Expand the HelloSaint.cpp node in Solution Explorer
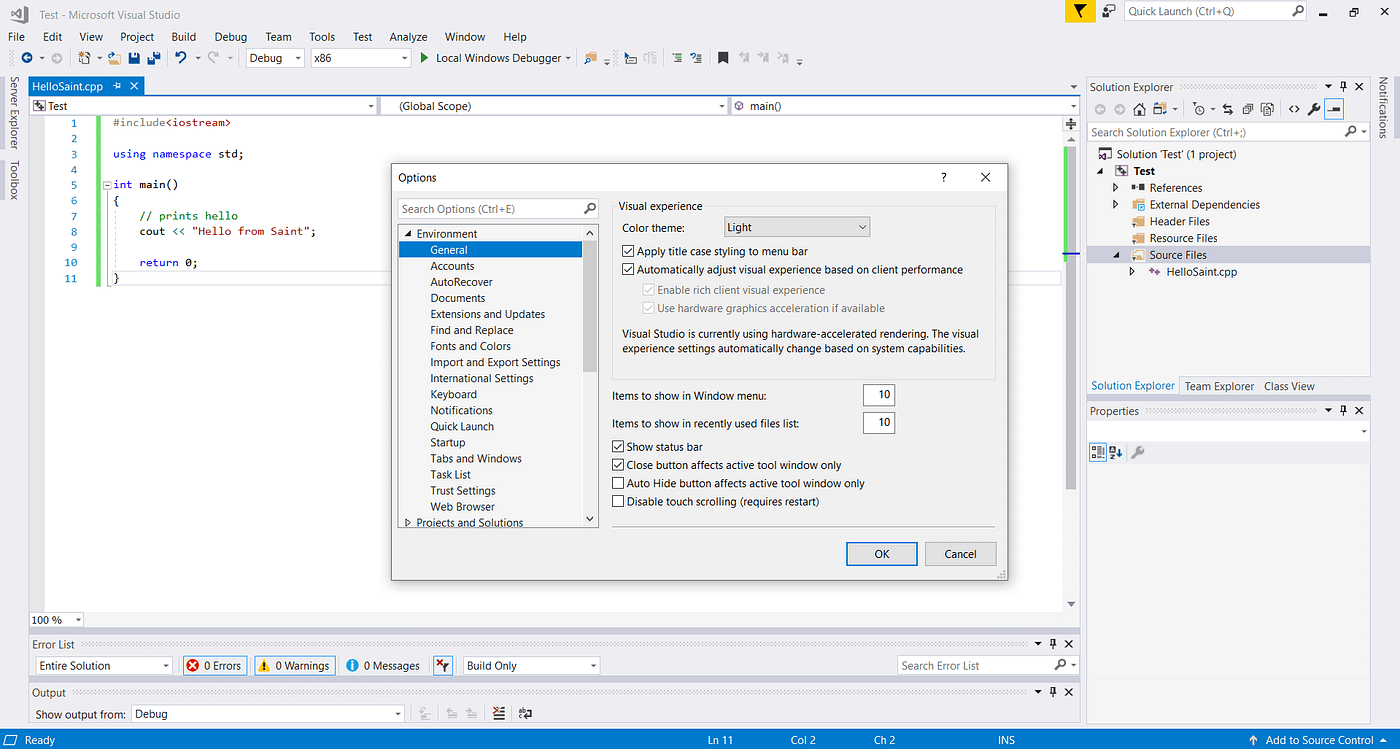This screenshot has width=1400, height=749. click(1133, 271)
